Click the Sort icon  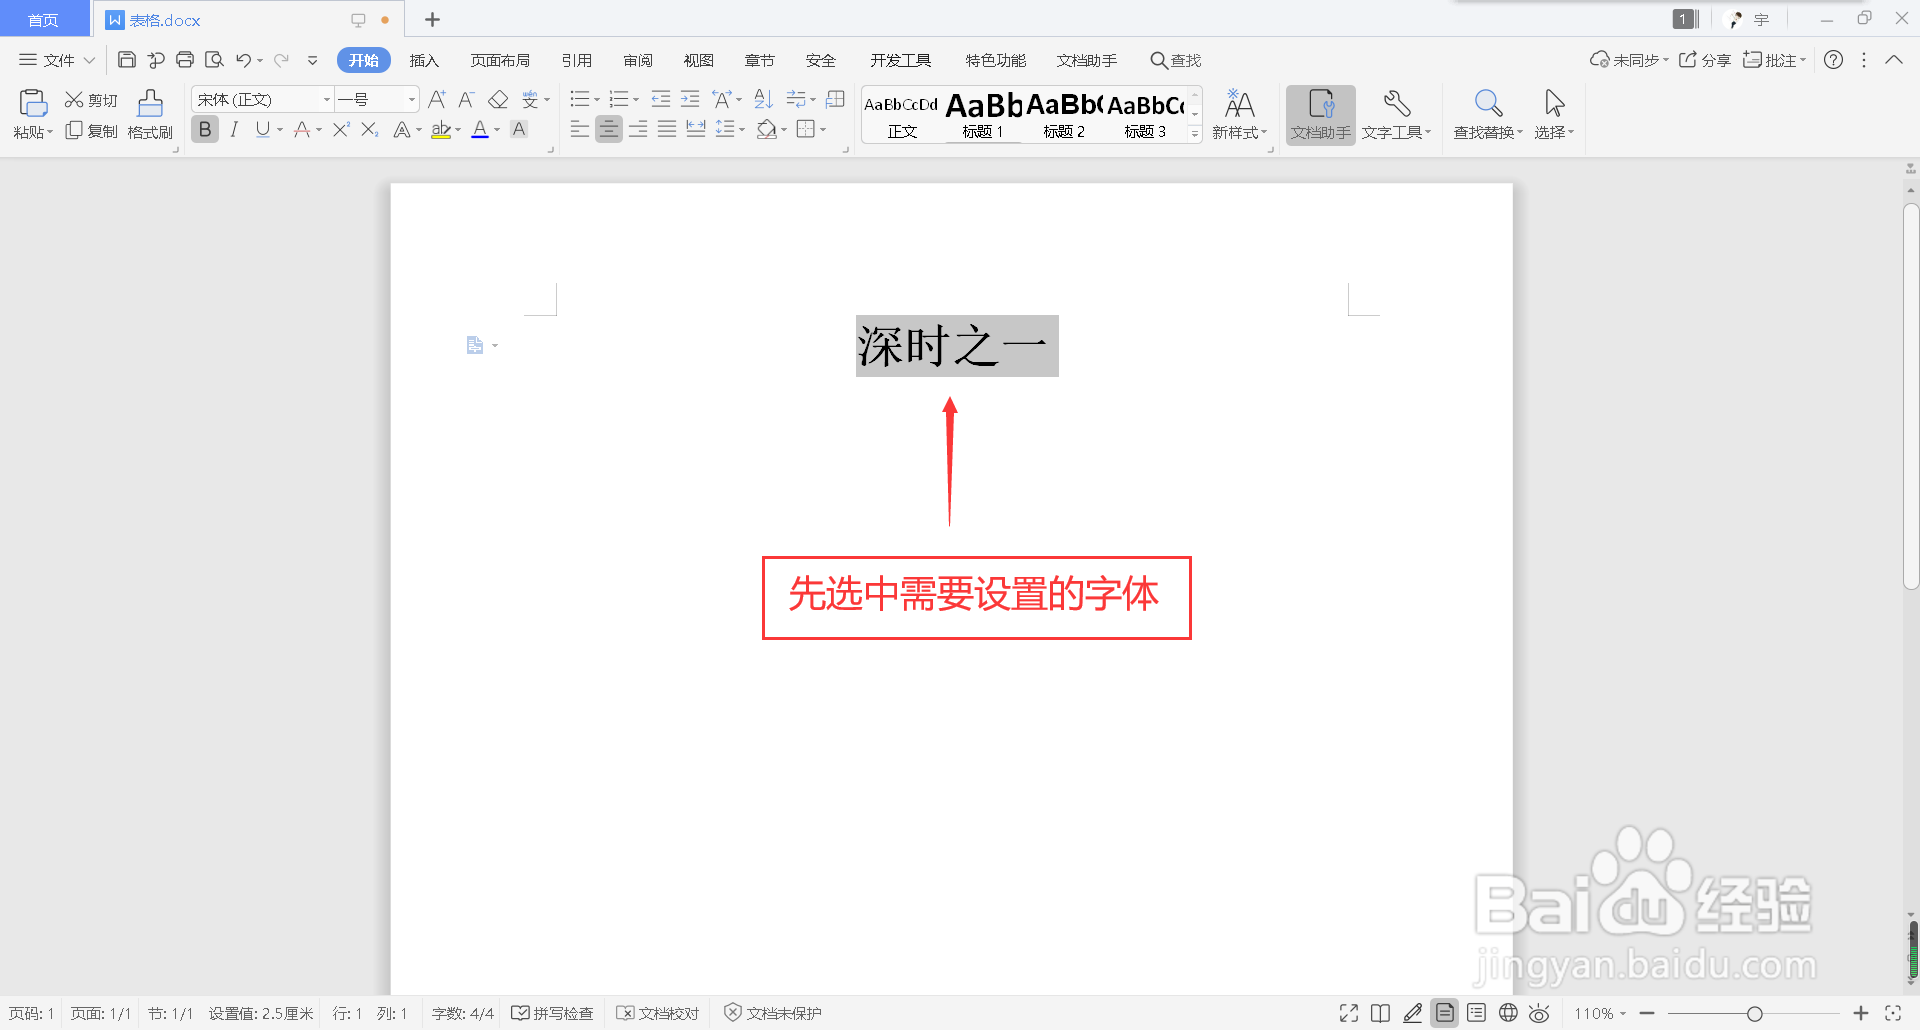764,99
